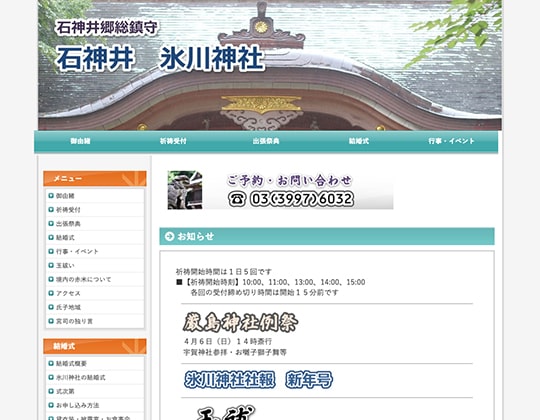
Task: Open 宮司の独り言 sidebar link
Action: 74,321
